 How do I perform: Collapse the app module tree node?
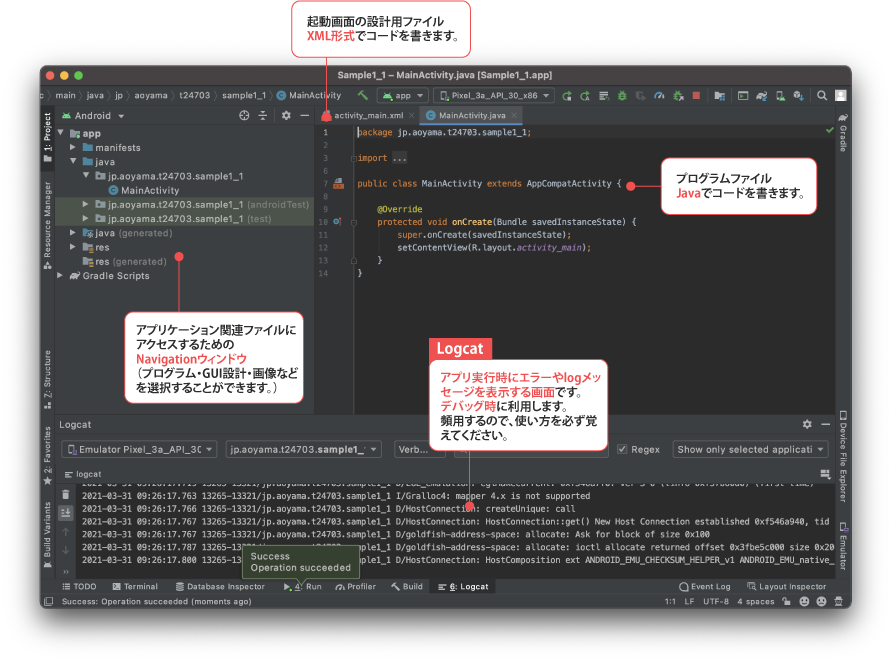[60, 133]
